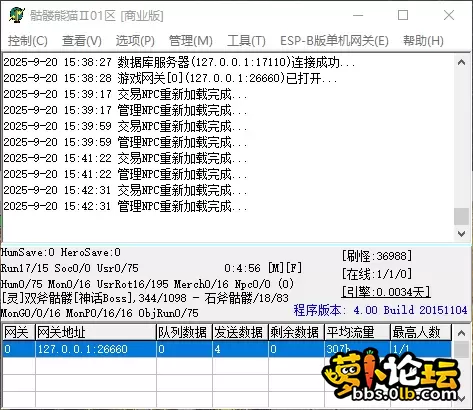Click the 平均流量 column header

[357, 332]
